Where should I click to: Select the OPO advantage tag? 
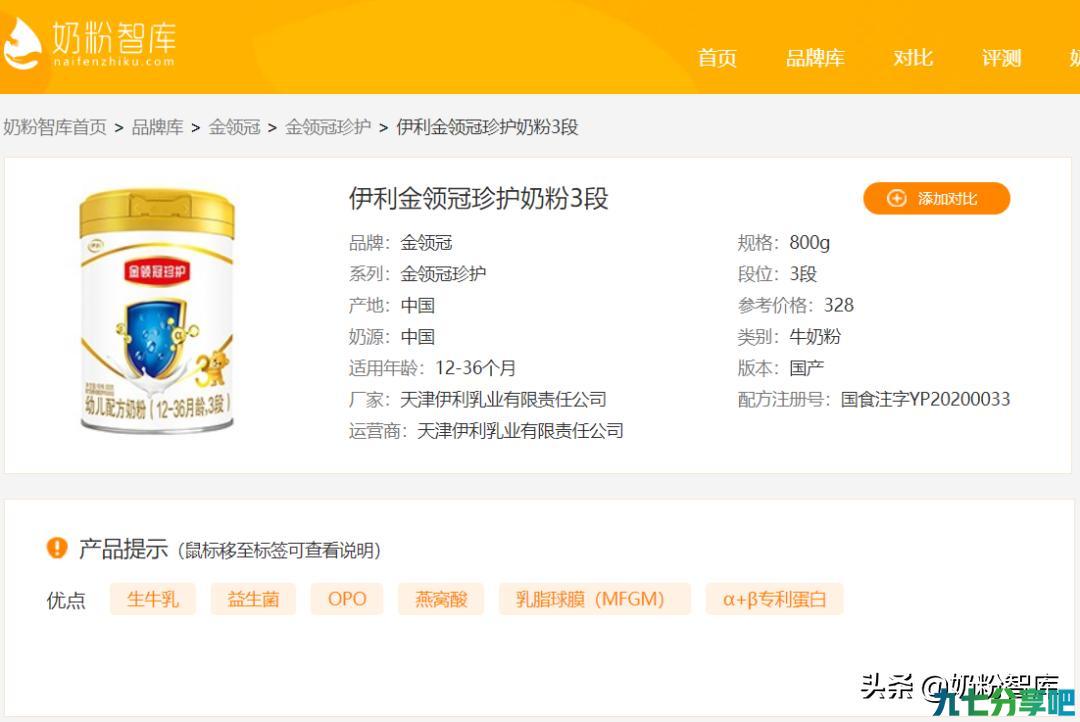(x=346, y=599)
